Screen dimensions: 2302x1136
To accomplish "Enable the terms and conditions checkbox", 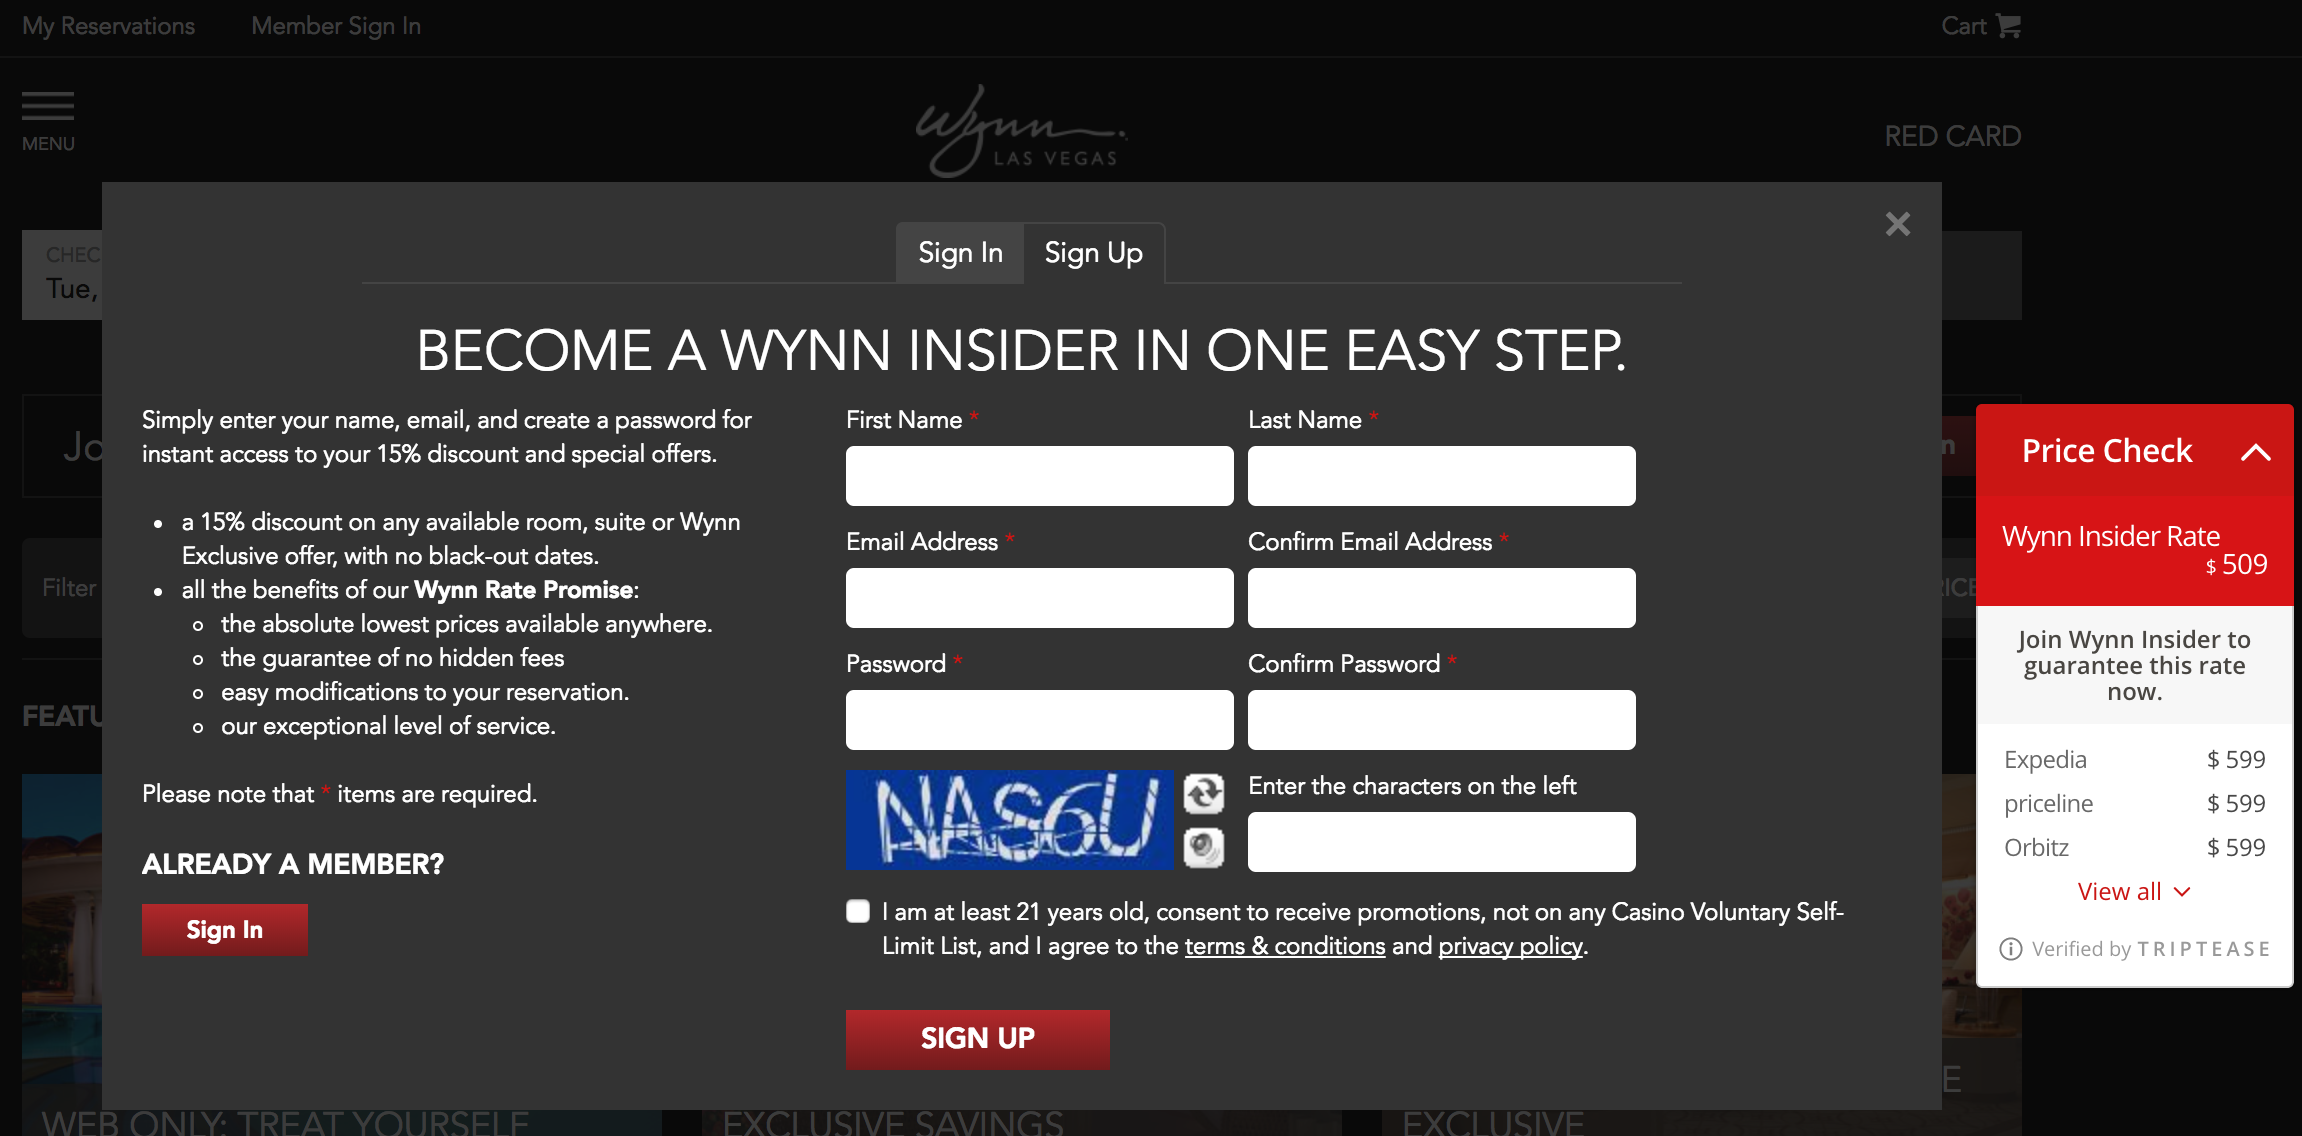I will pyautogui.click(x=857, y=913).
